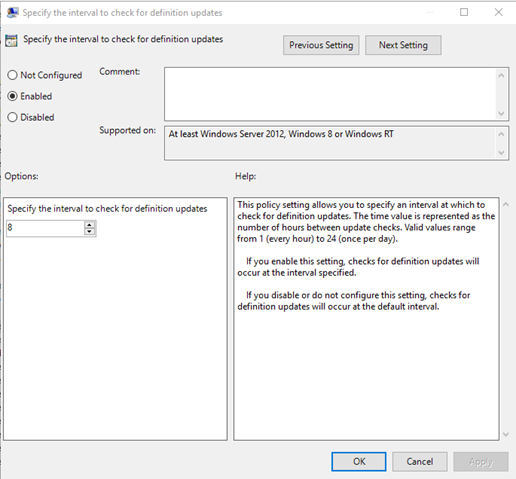Click the policy setting icon beside heading
Screen dimensions: 516x479
point(11,40)
